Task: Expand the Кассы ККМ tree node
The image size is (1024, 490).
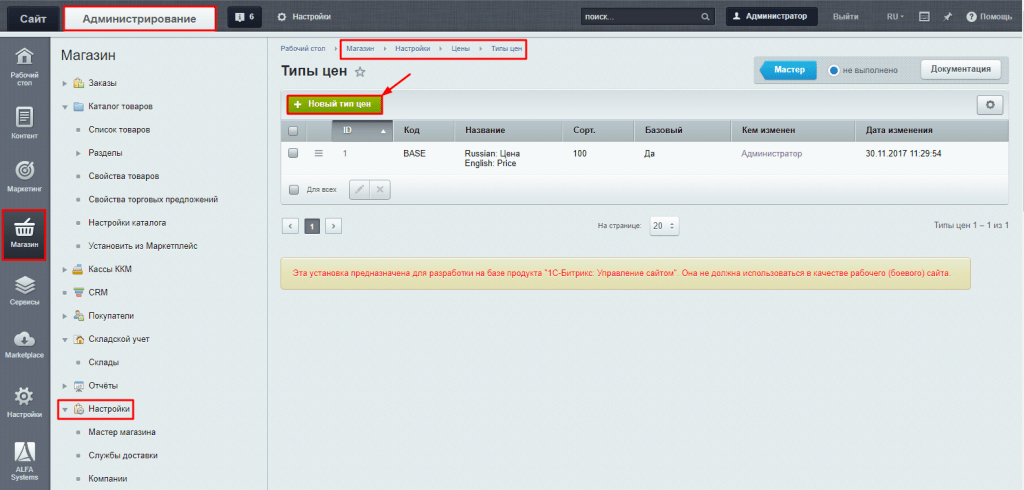Action: pos(65,269)
